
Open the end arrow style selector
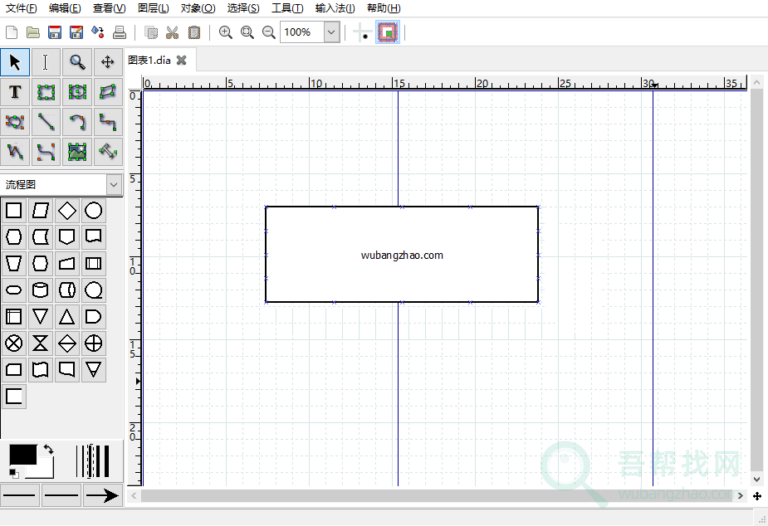click(x=101, y=495)
